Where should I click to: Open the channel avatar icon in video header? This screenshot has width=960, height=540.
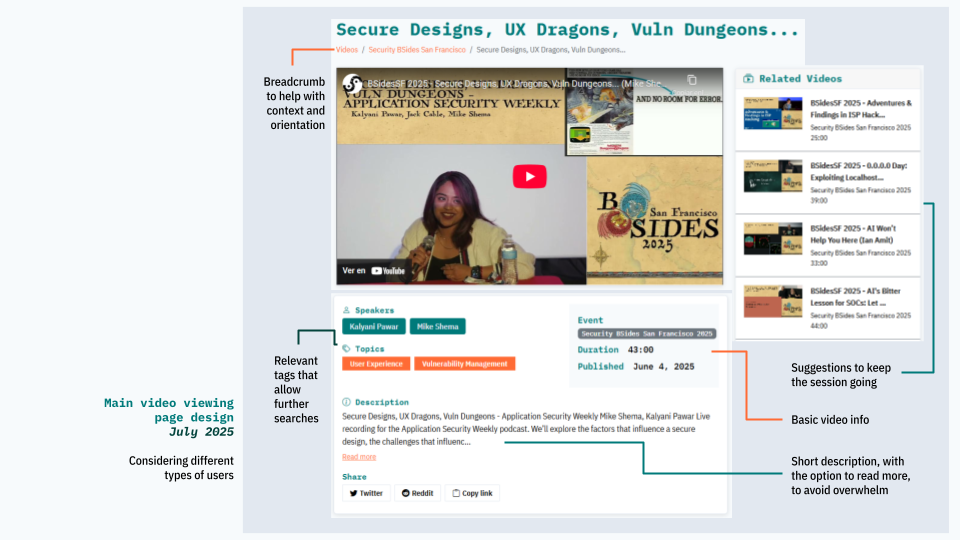(x=352, y=83)
